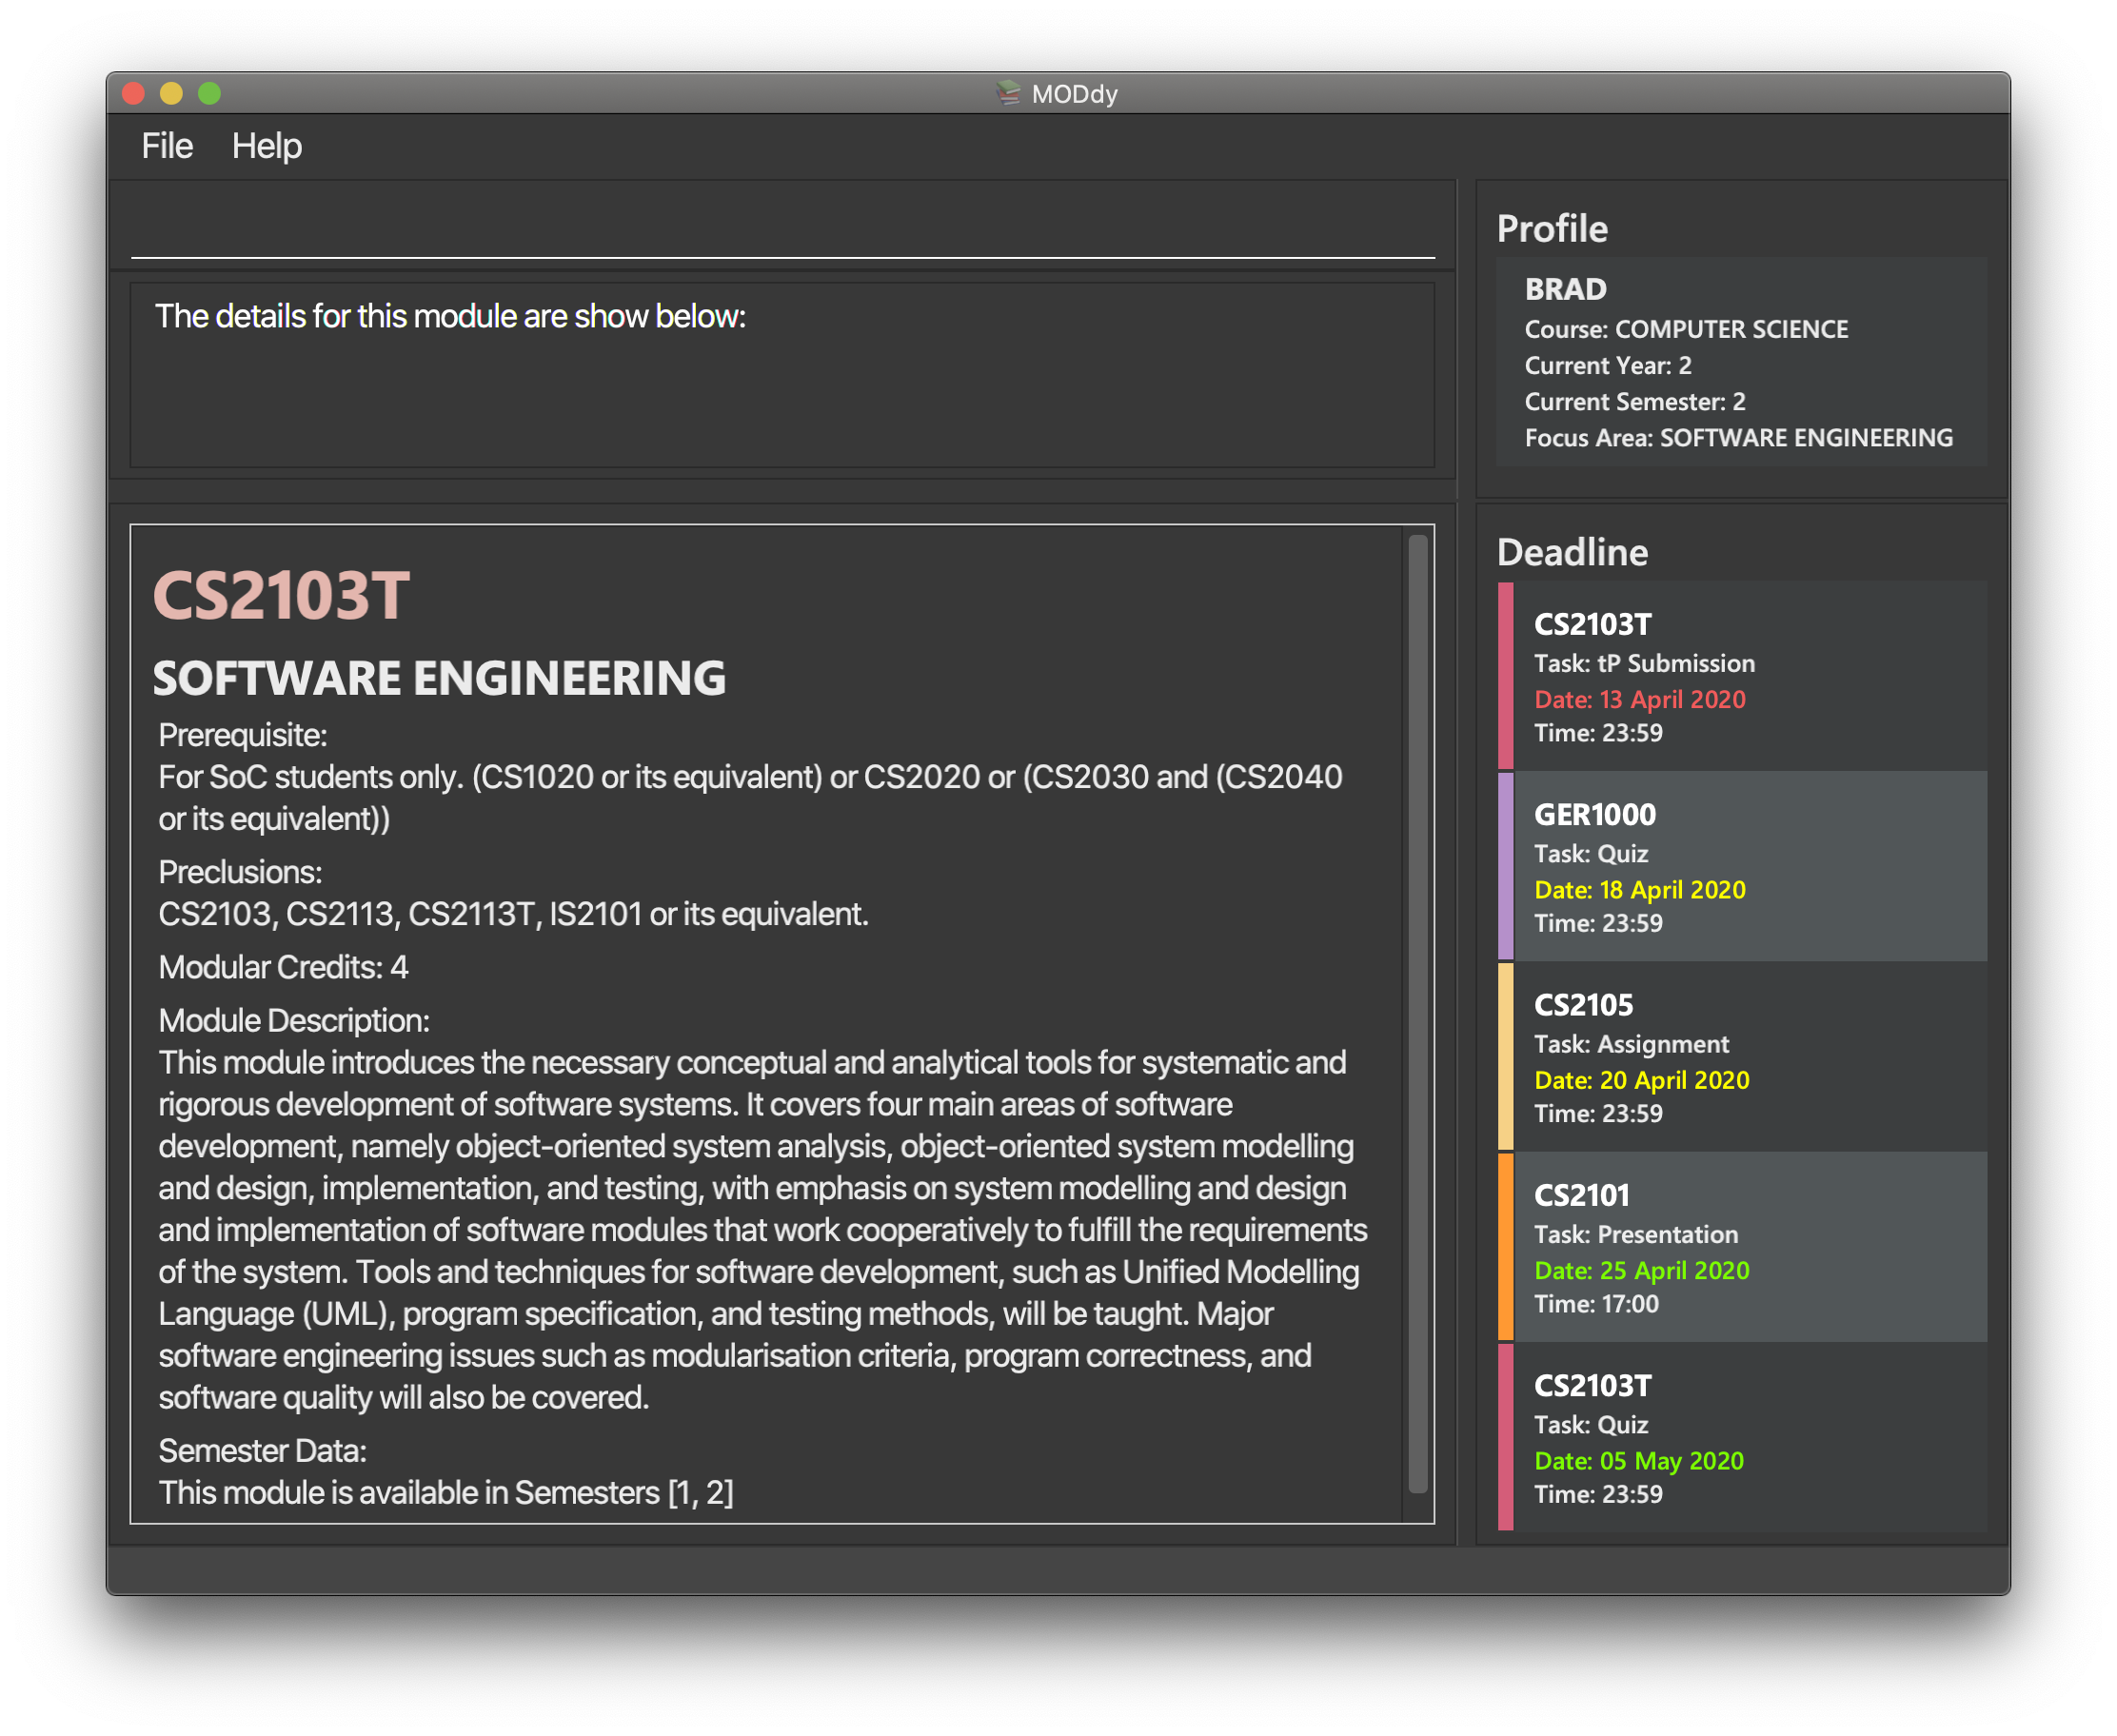This screenshot has height=1736, width=2117.
Task: Click the Deadline panel heading
Action: tap(1572, 552)
